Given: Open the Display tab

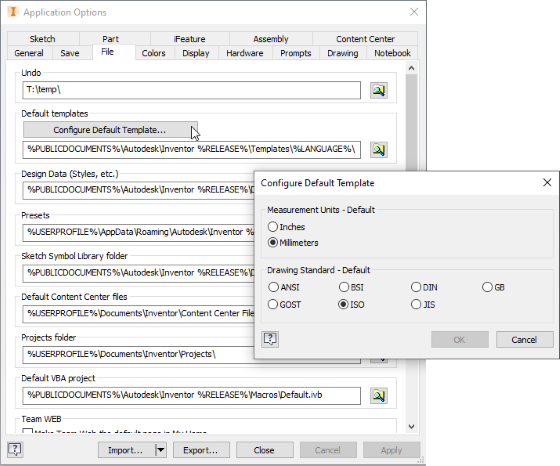Looking at the screenshot, I should [x=196, y=53].
